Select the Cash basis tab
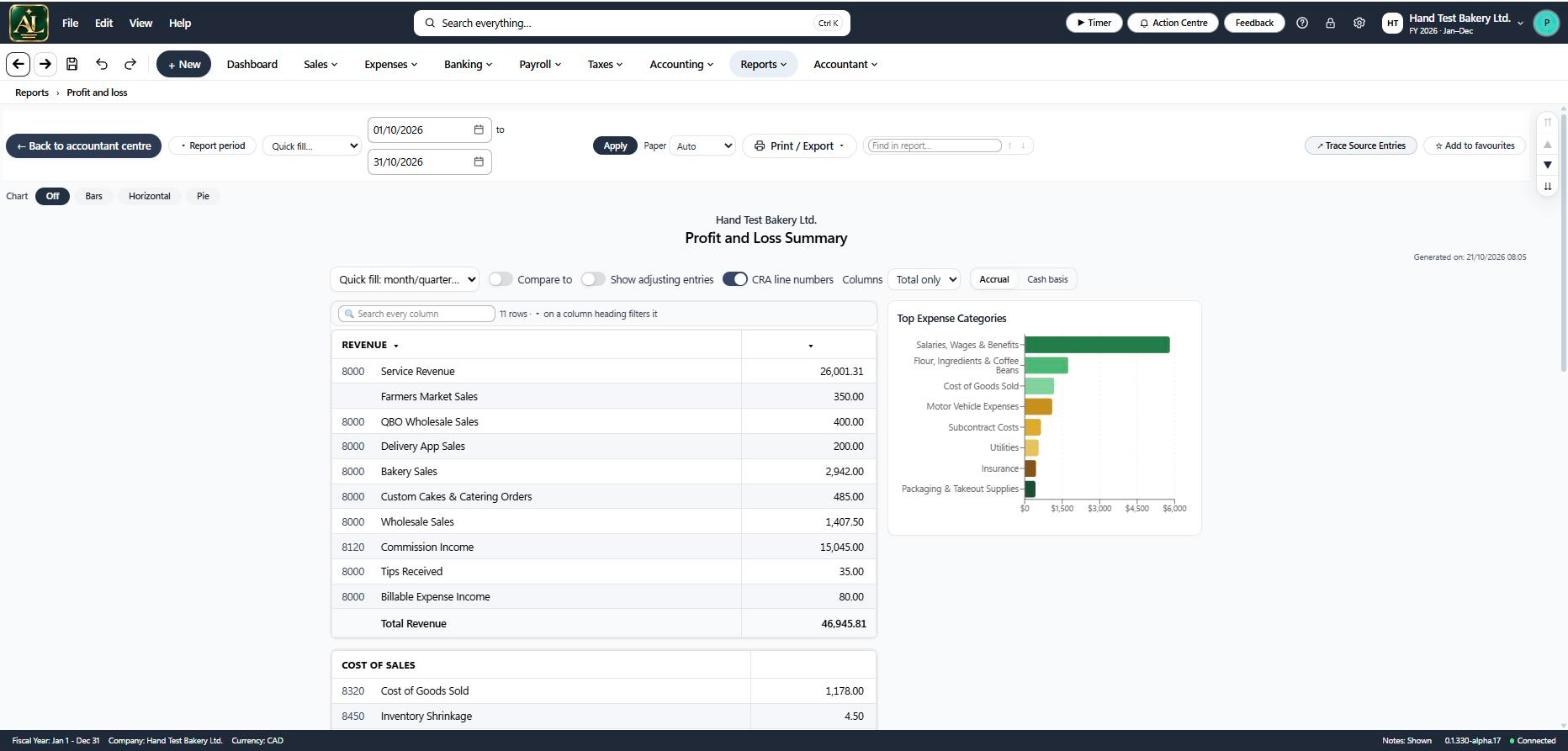The image size is (1568, 751). (1047, 280)
